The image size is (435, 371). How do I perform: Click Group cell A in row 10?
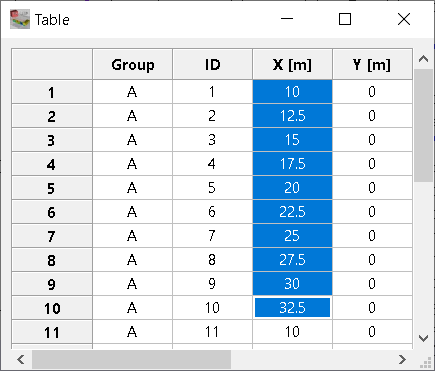pos(133,308)
